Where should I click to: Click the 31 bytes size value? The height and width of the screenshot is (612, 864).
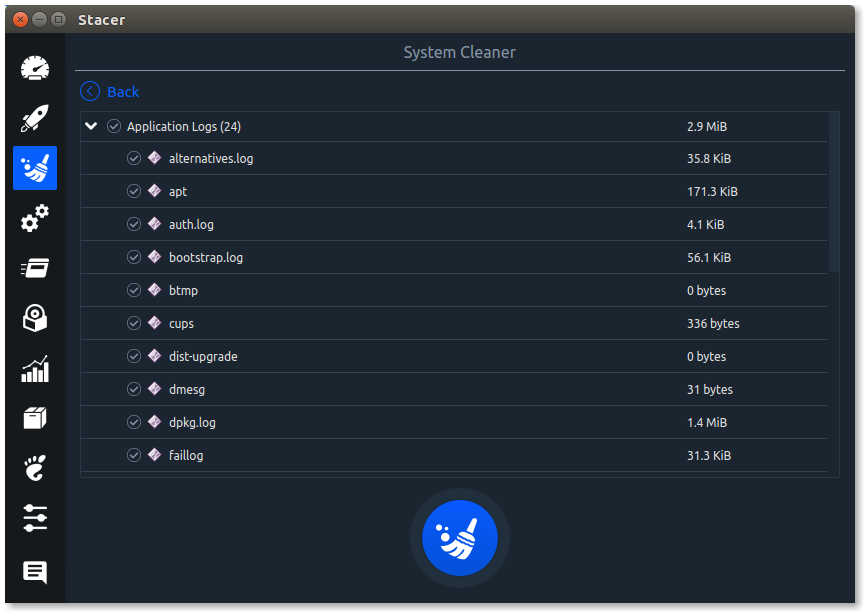pyautogui.click(x=710, y=390)
